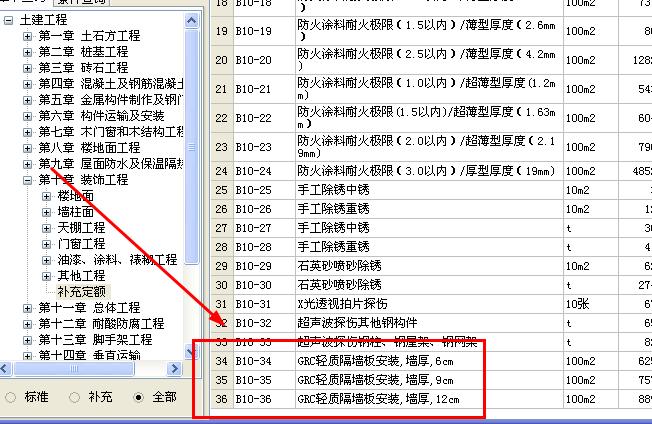Expand 第四章 混凝土及钢筋混凝土 node
Viewport: 652px width, 424px height.
(x=27, y=84)
